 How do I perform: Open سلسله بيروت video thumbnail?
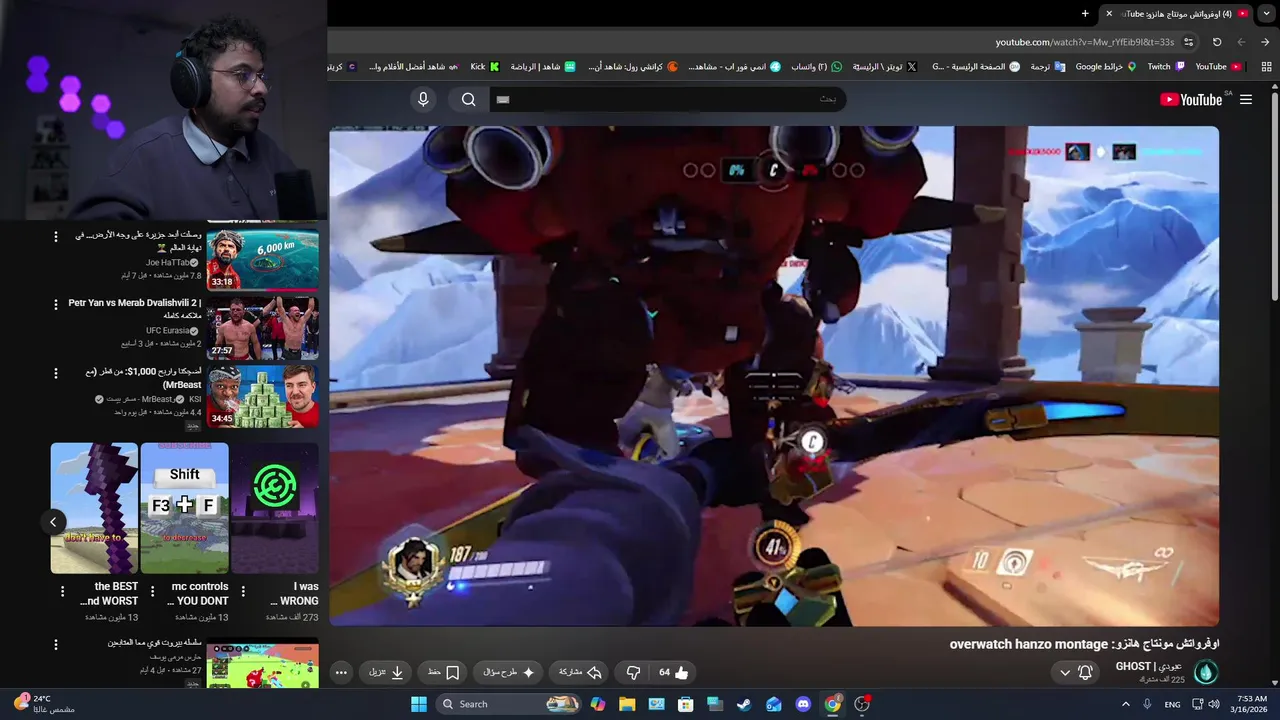point(262,663)
